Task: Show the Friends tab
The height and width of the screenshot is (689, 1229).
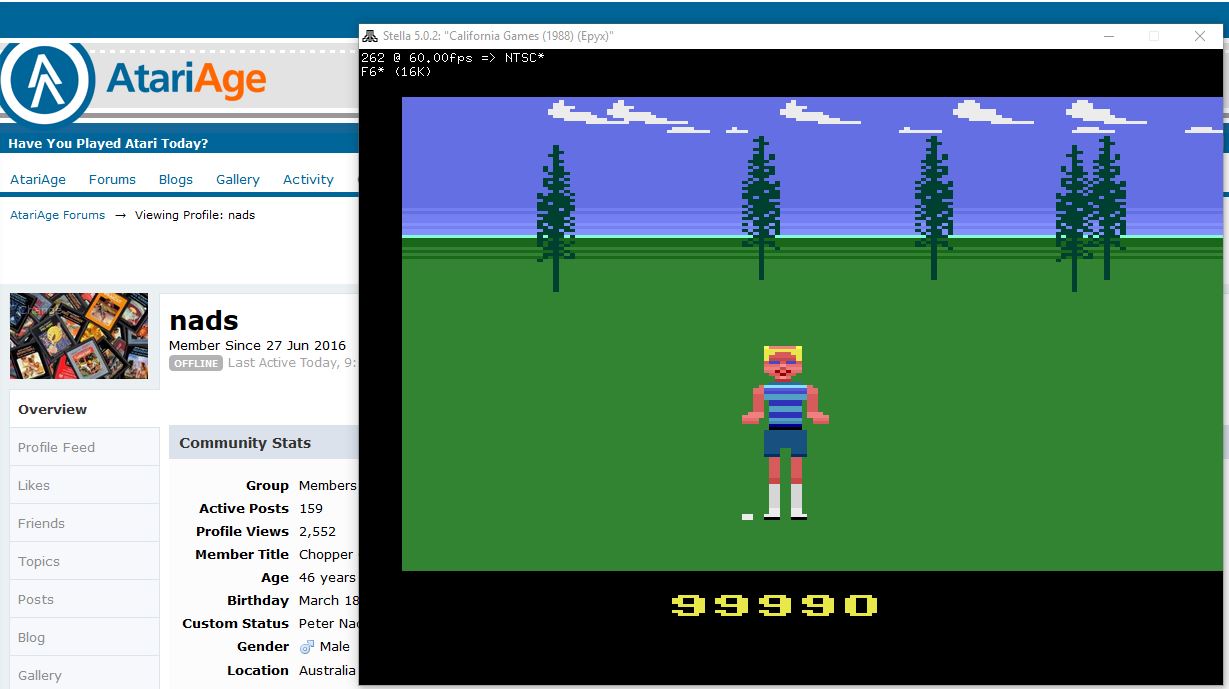Action: tap(41, 523)
